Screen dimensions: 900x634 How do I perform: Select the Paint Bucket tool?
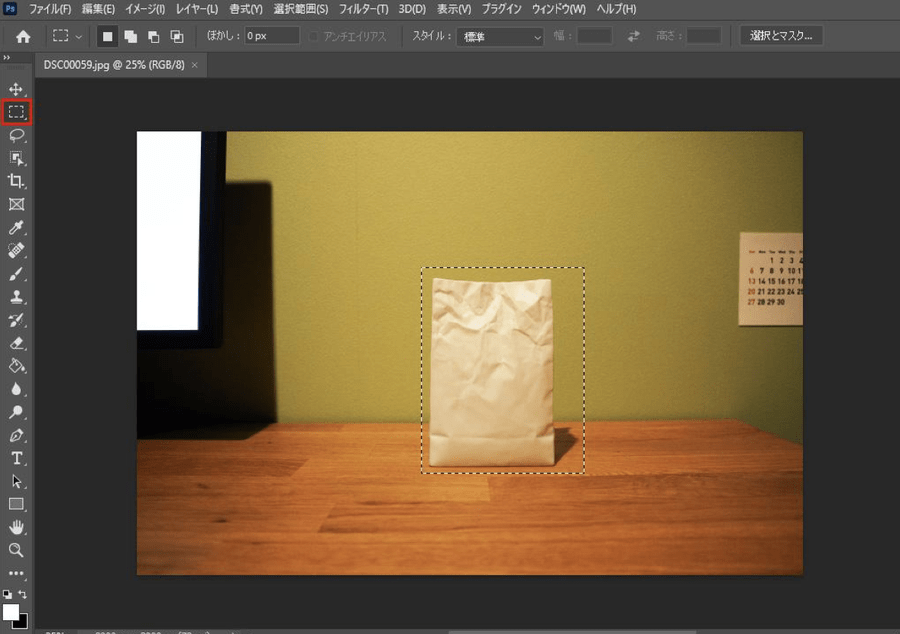16,366
